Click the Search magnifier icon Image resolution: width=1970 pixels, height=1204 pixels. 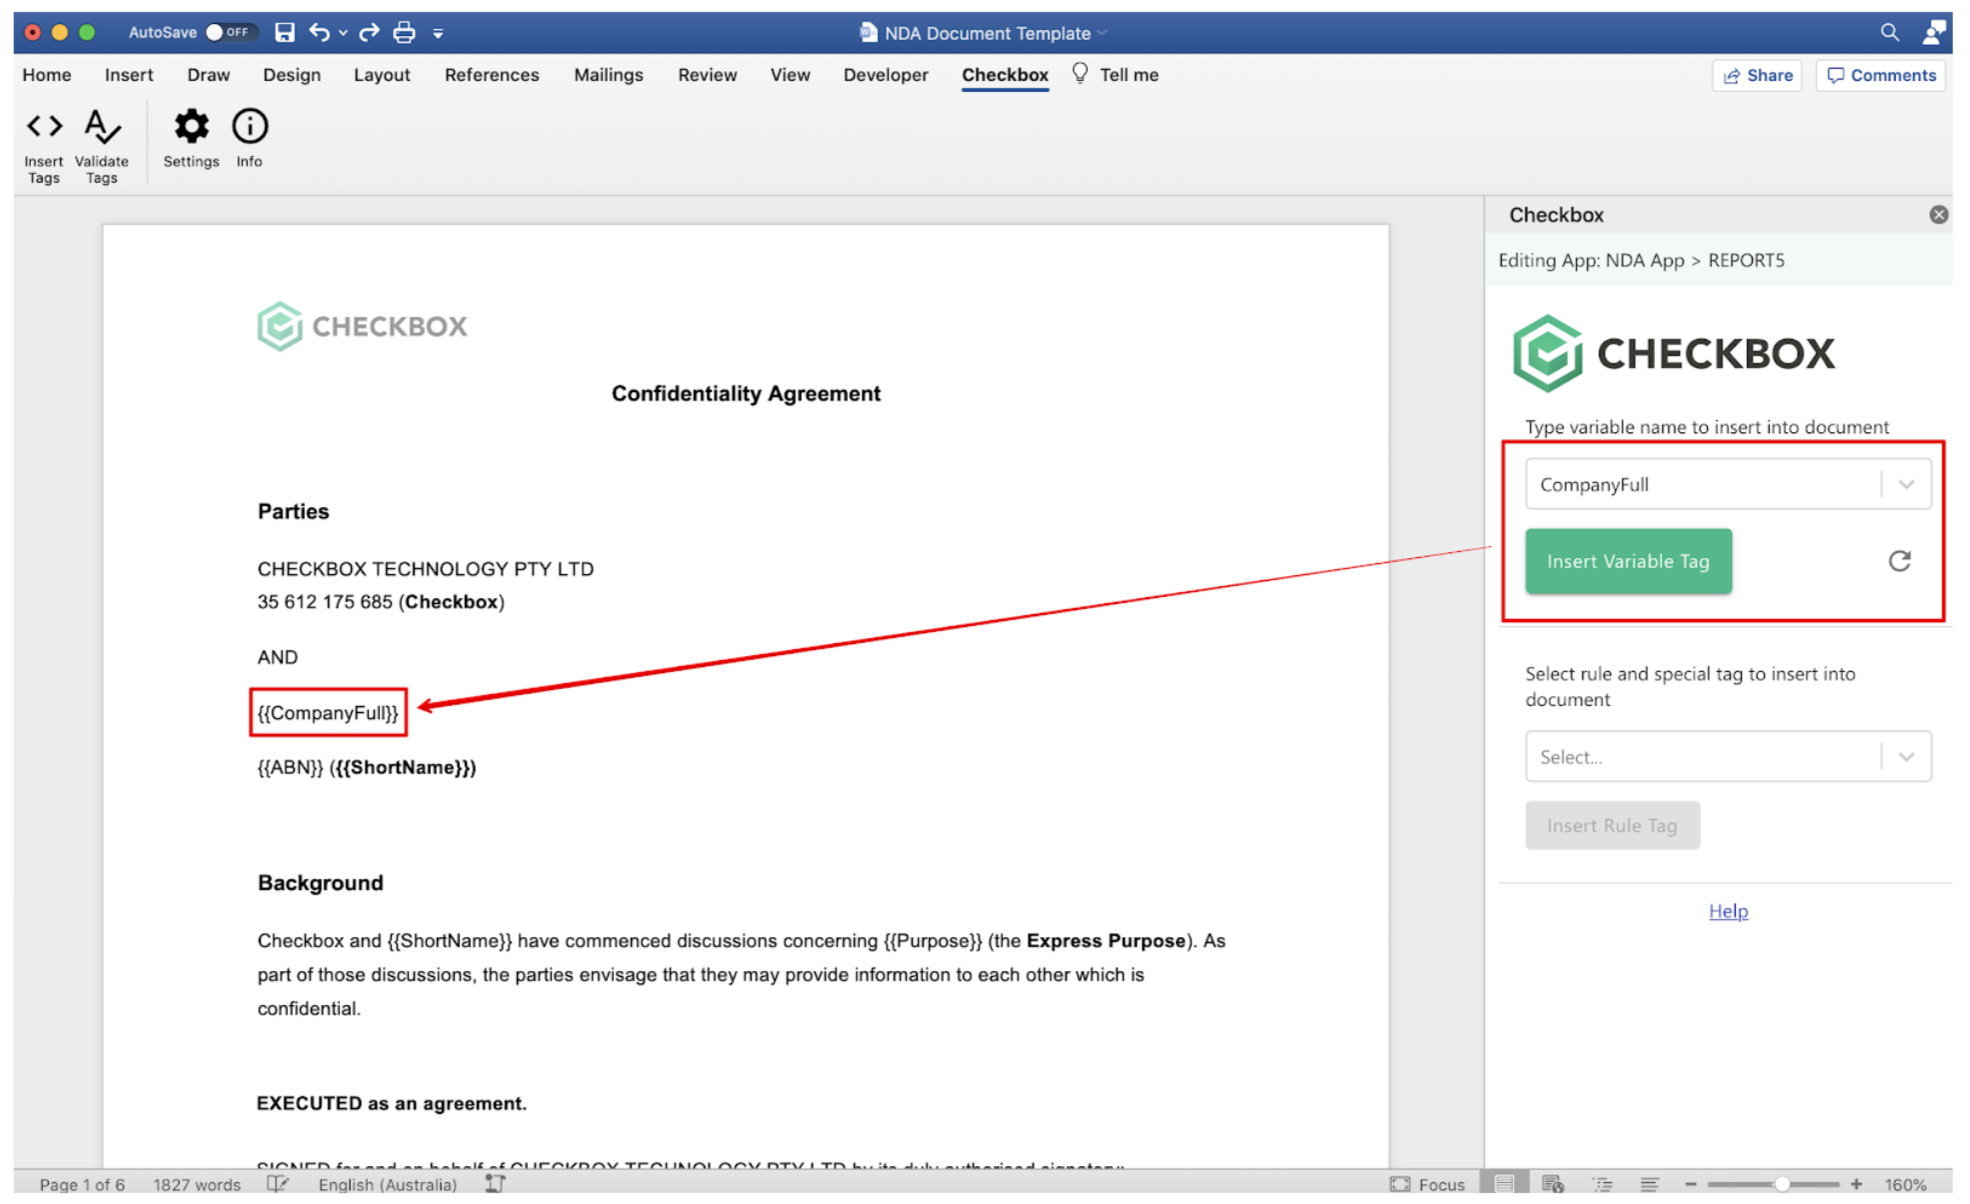coord(1889,32)
